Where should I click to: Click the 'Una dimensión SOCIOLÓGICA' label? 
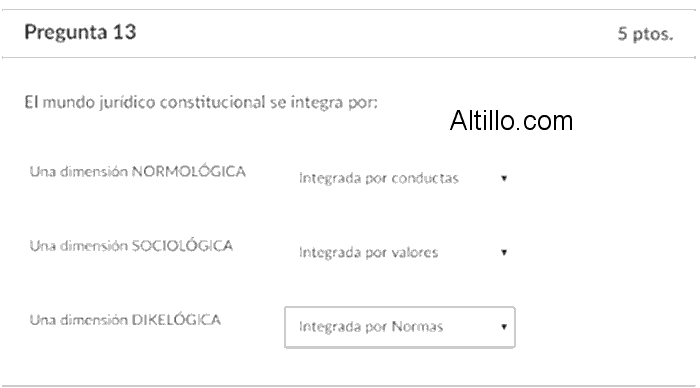tap(131, 246)
